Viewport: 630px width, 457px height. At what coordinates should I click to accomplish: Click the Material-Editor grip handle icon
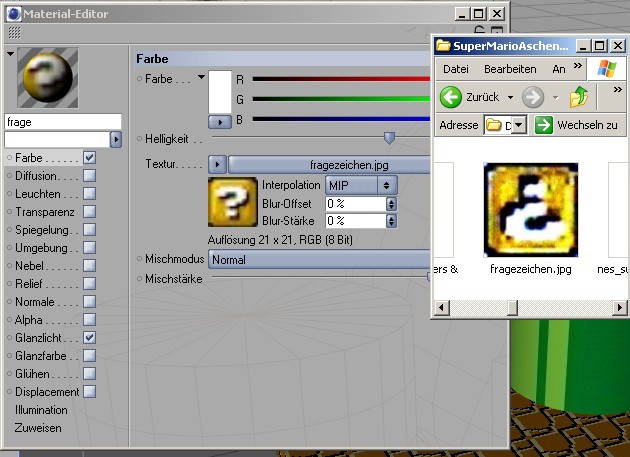tap(14, 32)
